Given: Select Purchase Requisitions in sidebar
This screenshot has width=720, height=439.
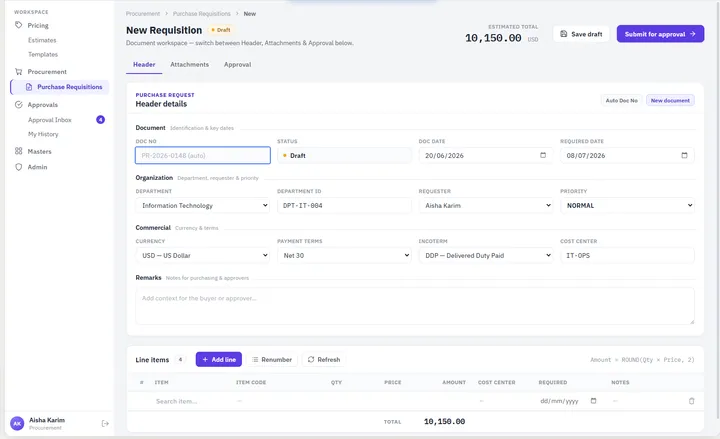Looking at the screenshot, I should tap(60, 87).
